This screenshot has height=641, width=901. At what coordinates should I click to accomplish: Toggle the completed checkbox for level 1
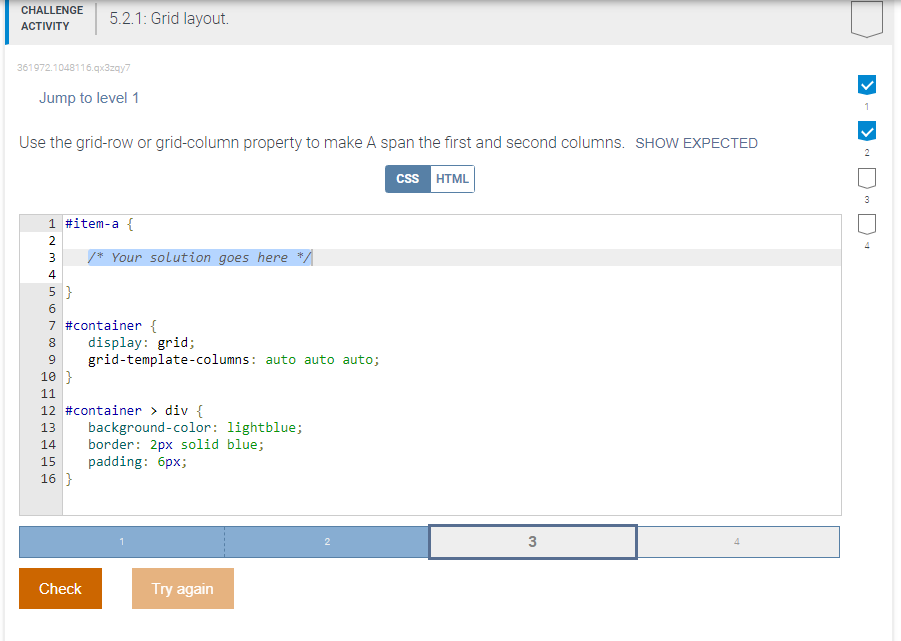866,85
